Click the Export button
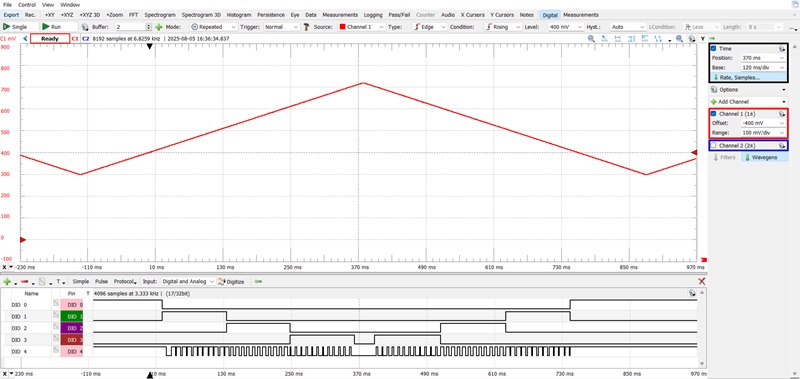 [x=11, y=15]
